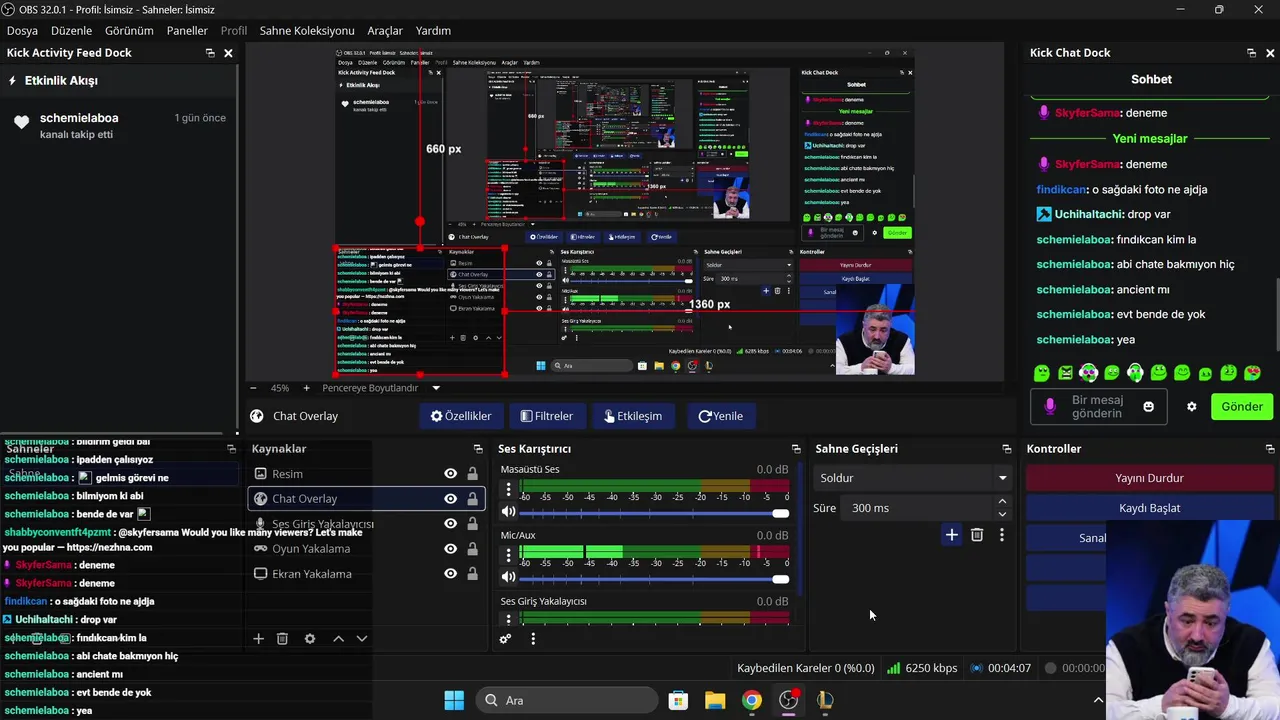The width and height of the screenshot is (1280, 720).
Task: Open the Görünüm menu
Action: tap(129, 31)
